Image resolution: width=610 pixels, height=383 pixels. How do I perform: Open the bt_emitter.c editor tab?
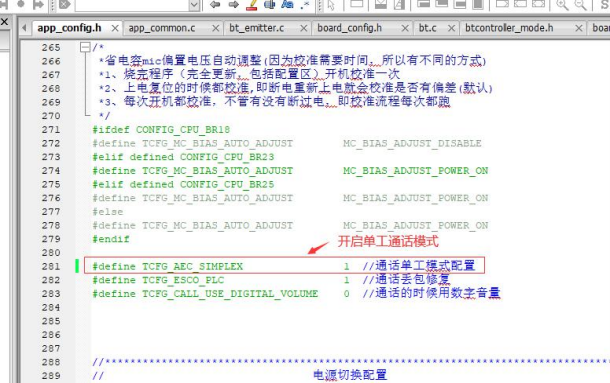click(x=256, y=28)
